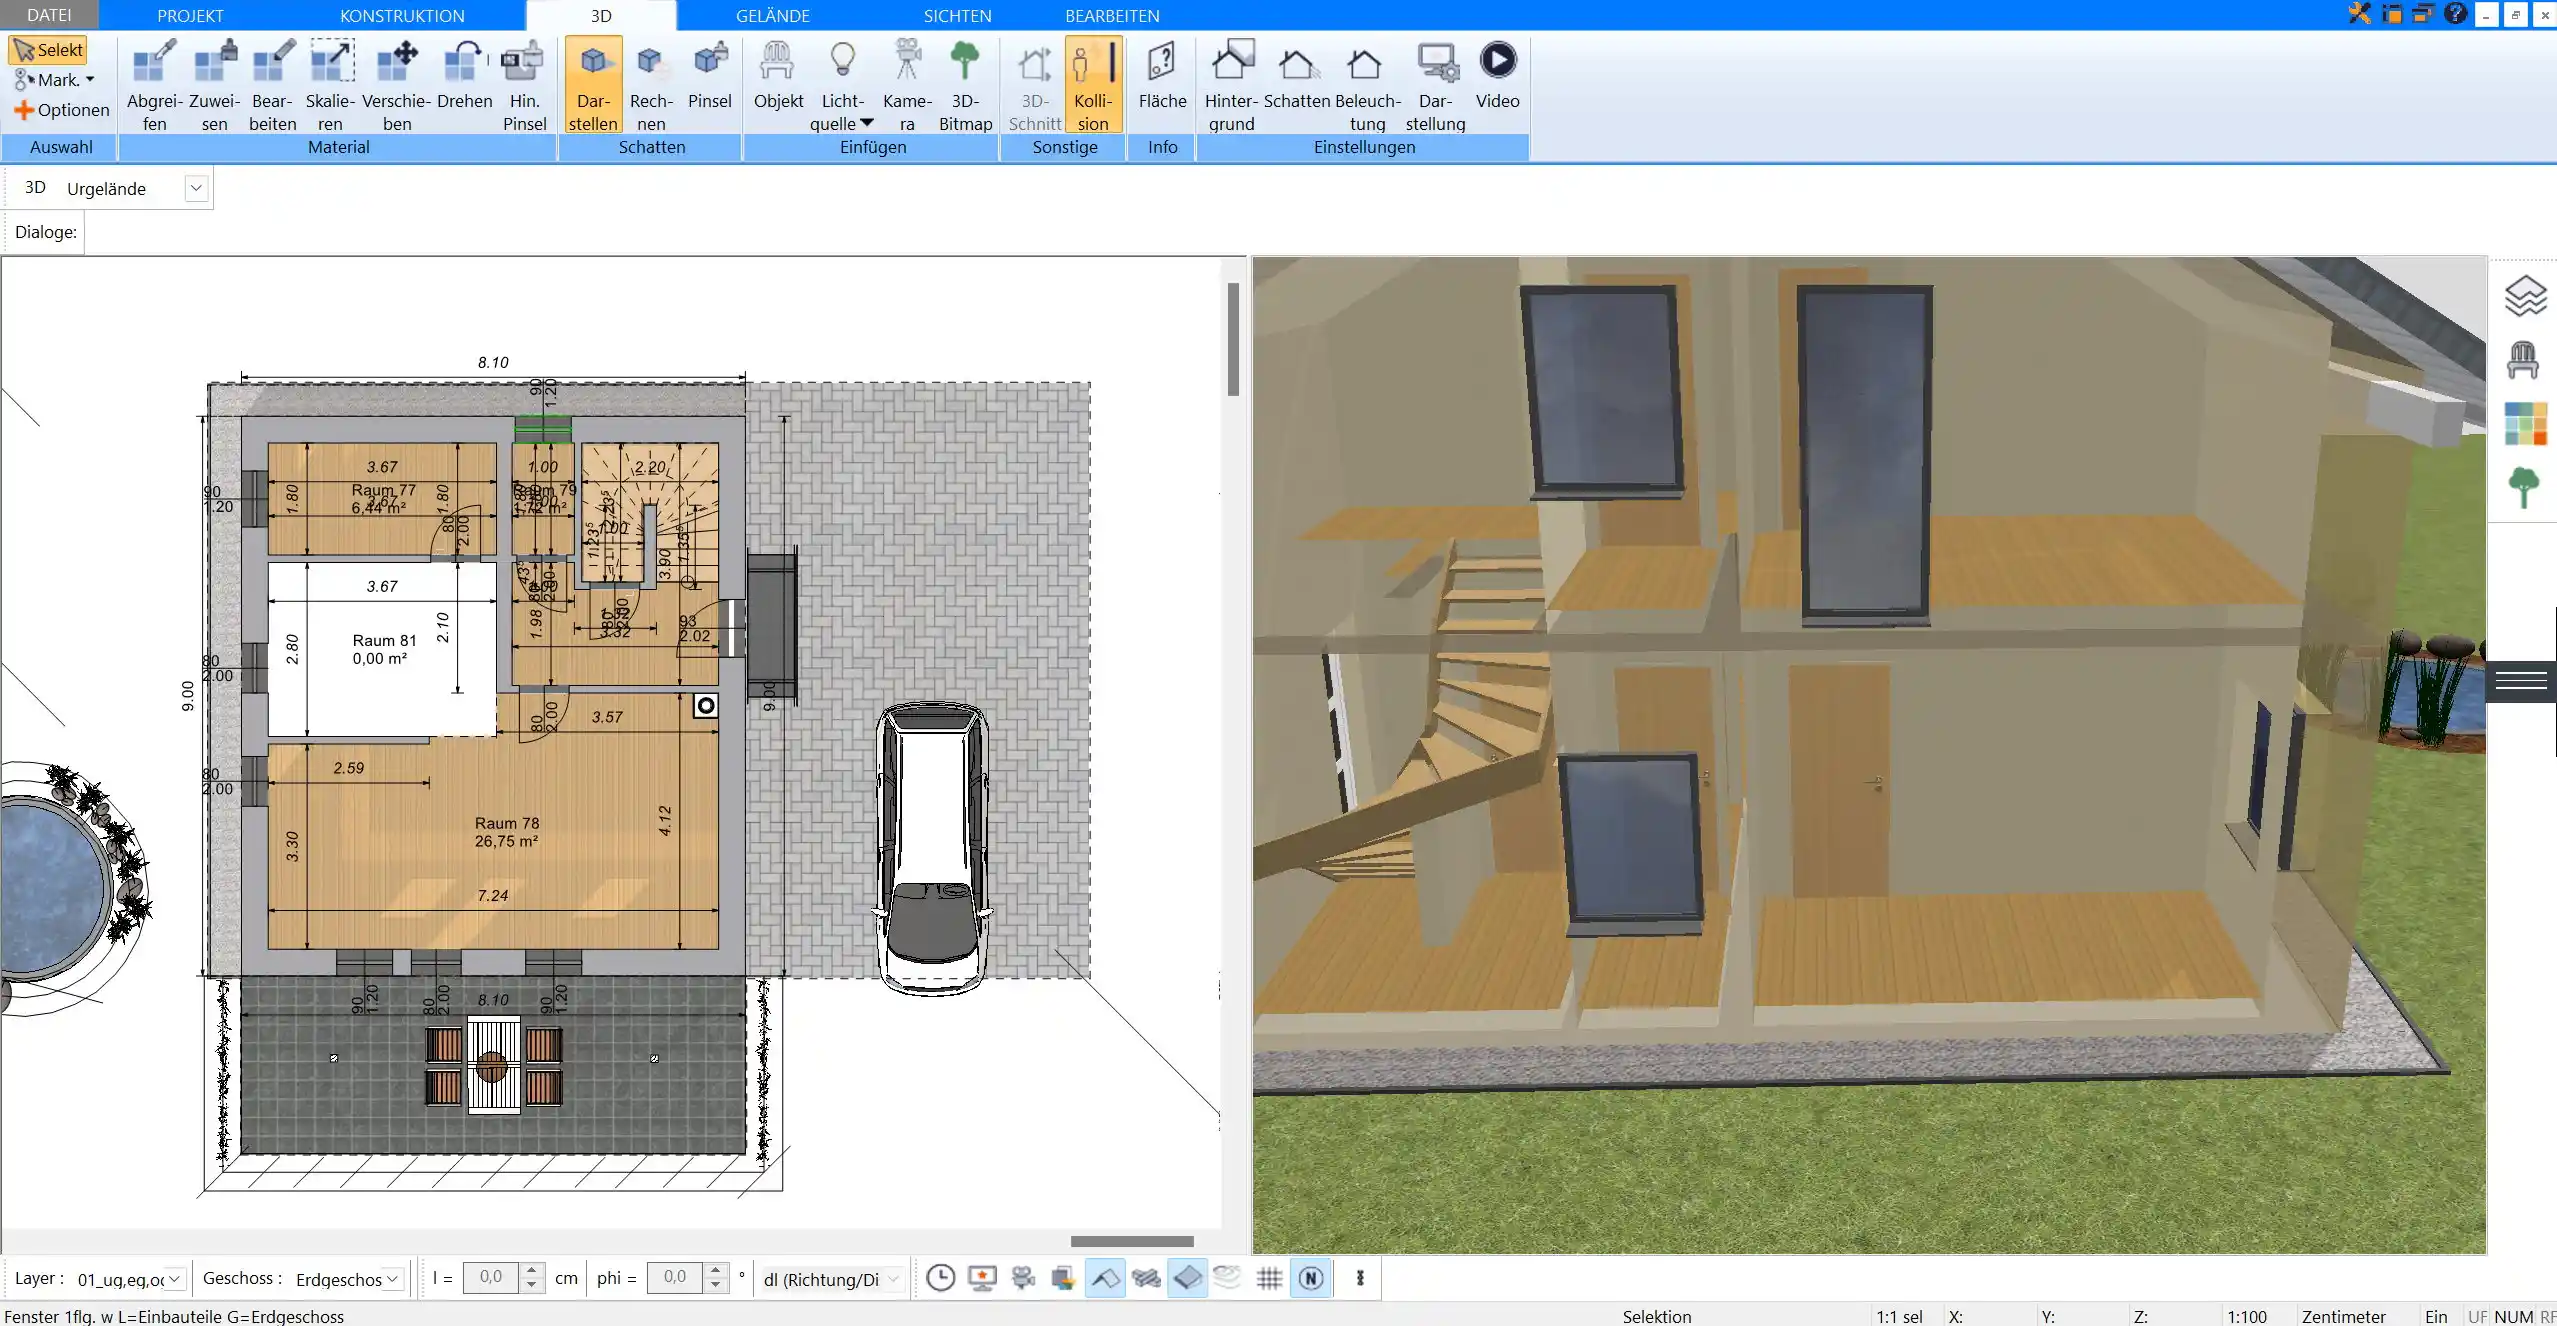Insert a Kamera into the scene
Viewport: 2557px width, 1326px height.
[907, 85]
